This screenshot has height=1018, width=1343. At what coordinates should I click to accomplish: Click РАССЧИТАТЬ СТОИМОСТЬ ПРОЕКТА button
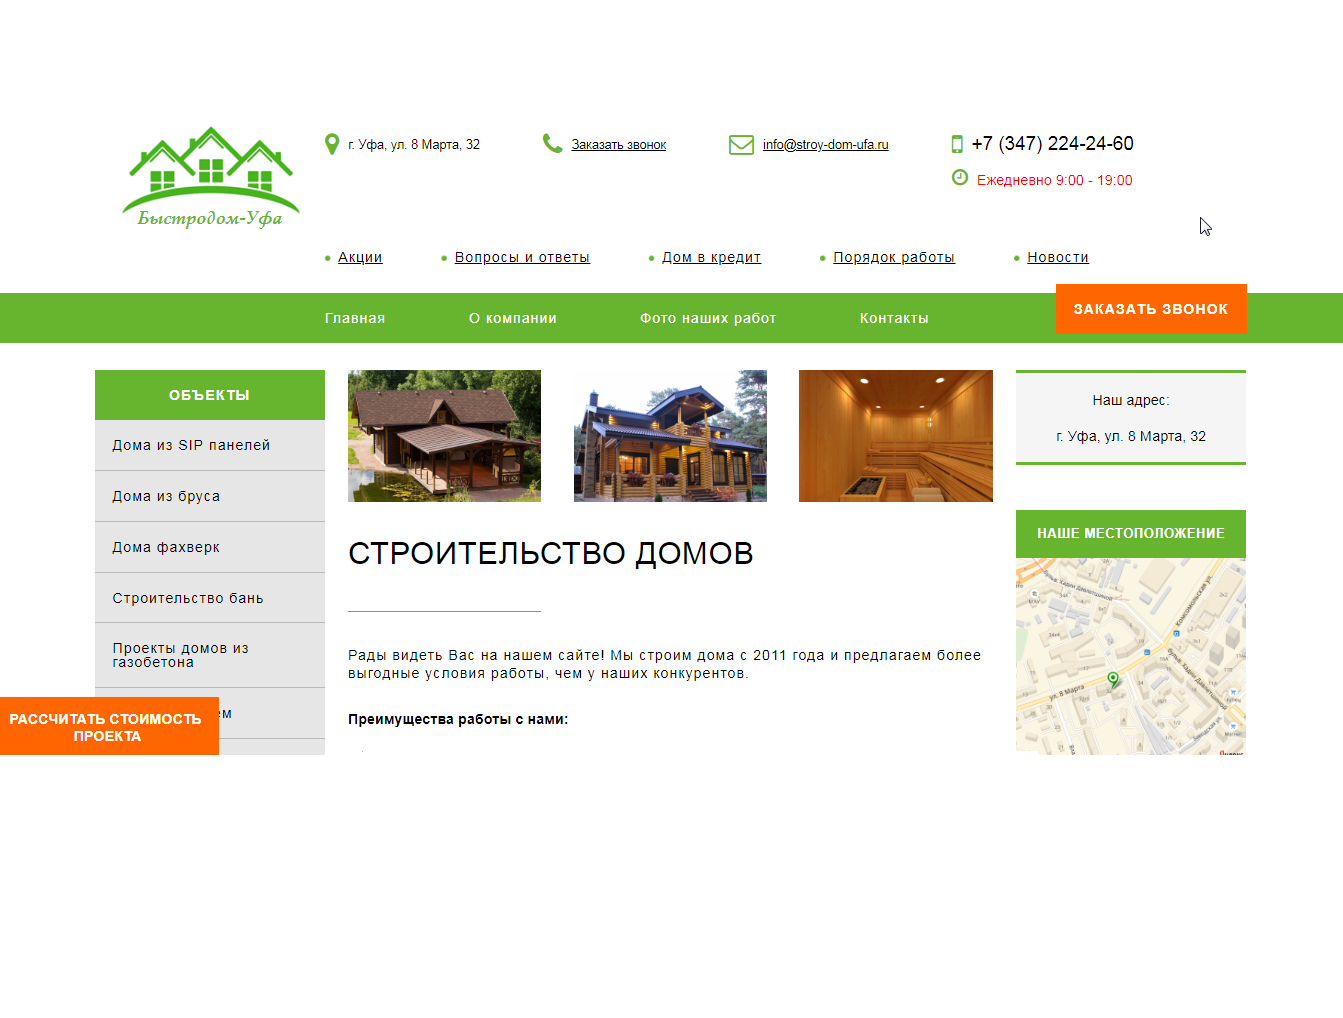[x=109, y=726]
